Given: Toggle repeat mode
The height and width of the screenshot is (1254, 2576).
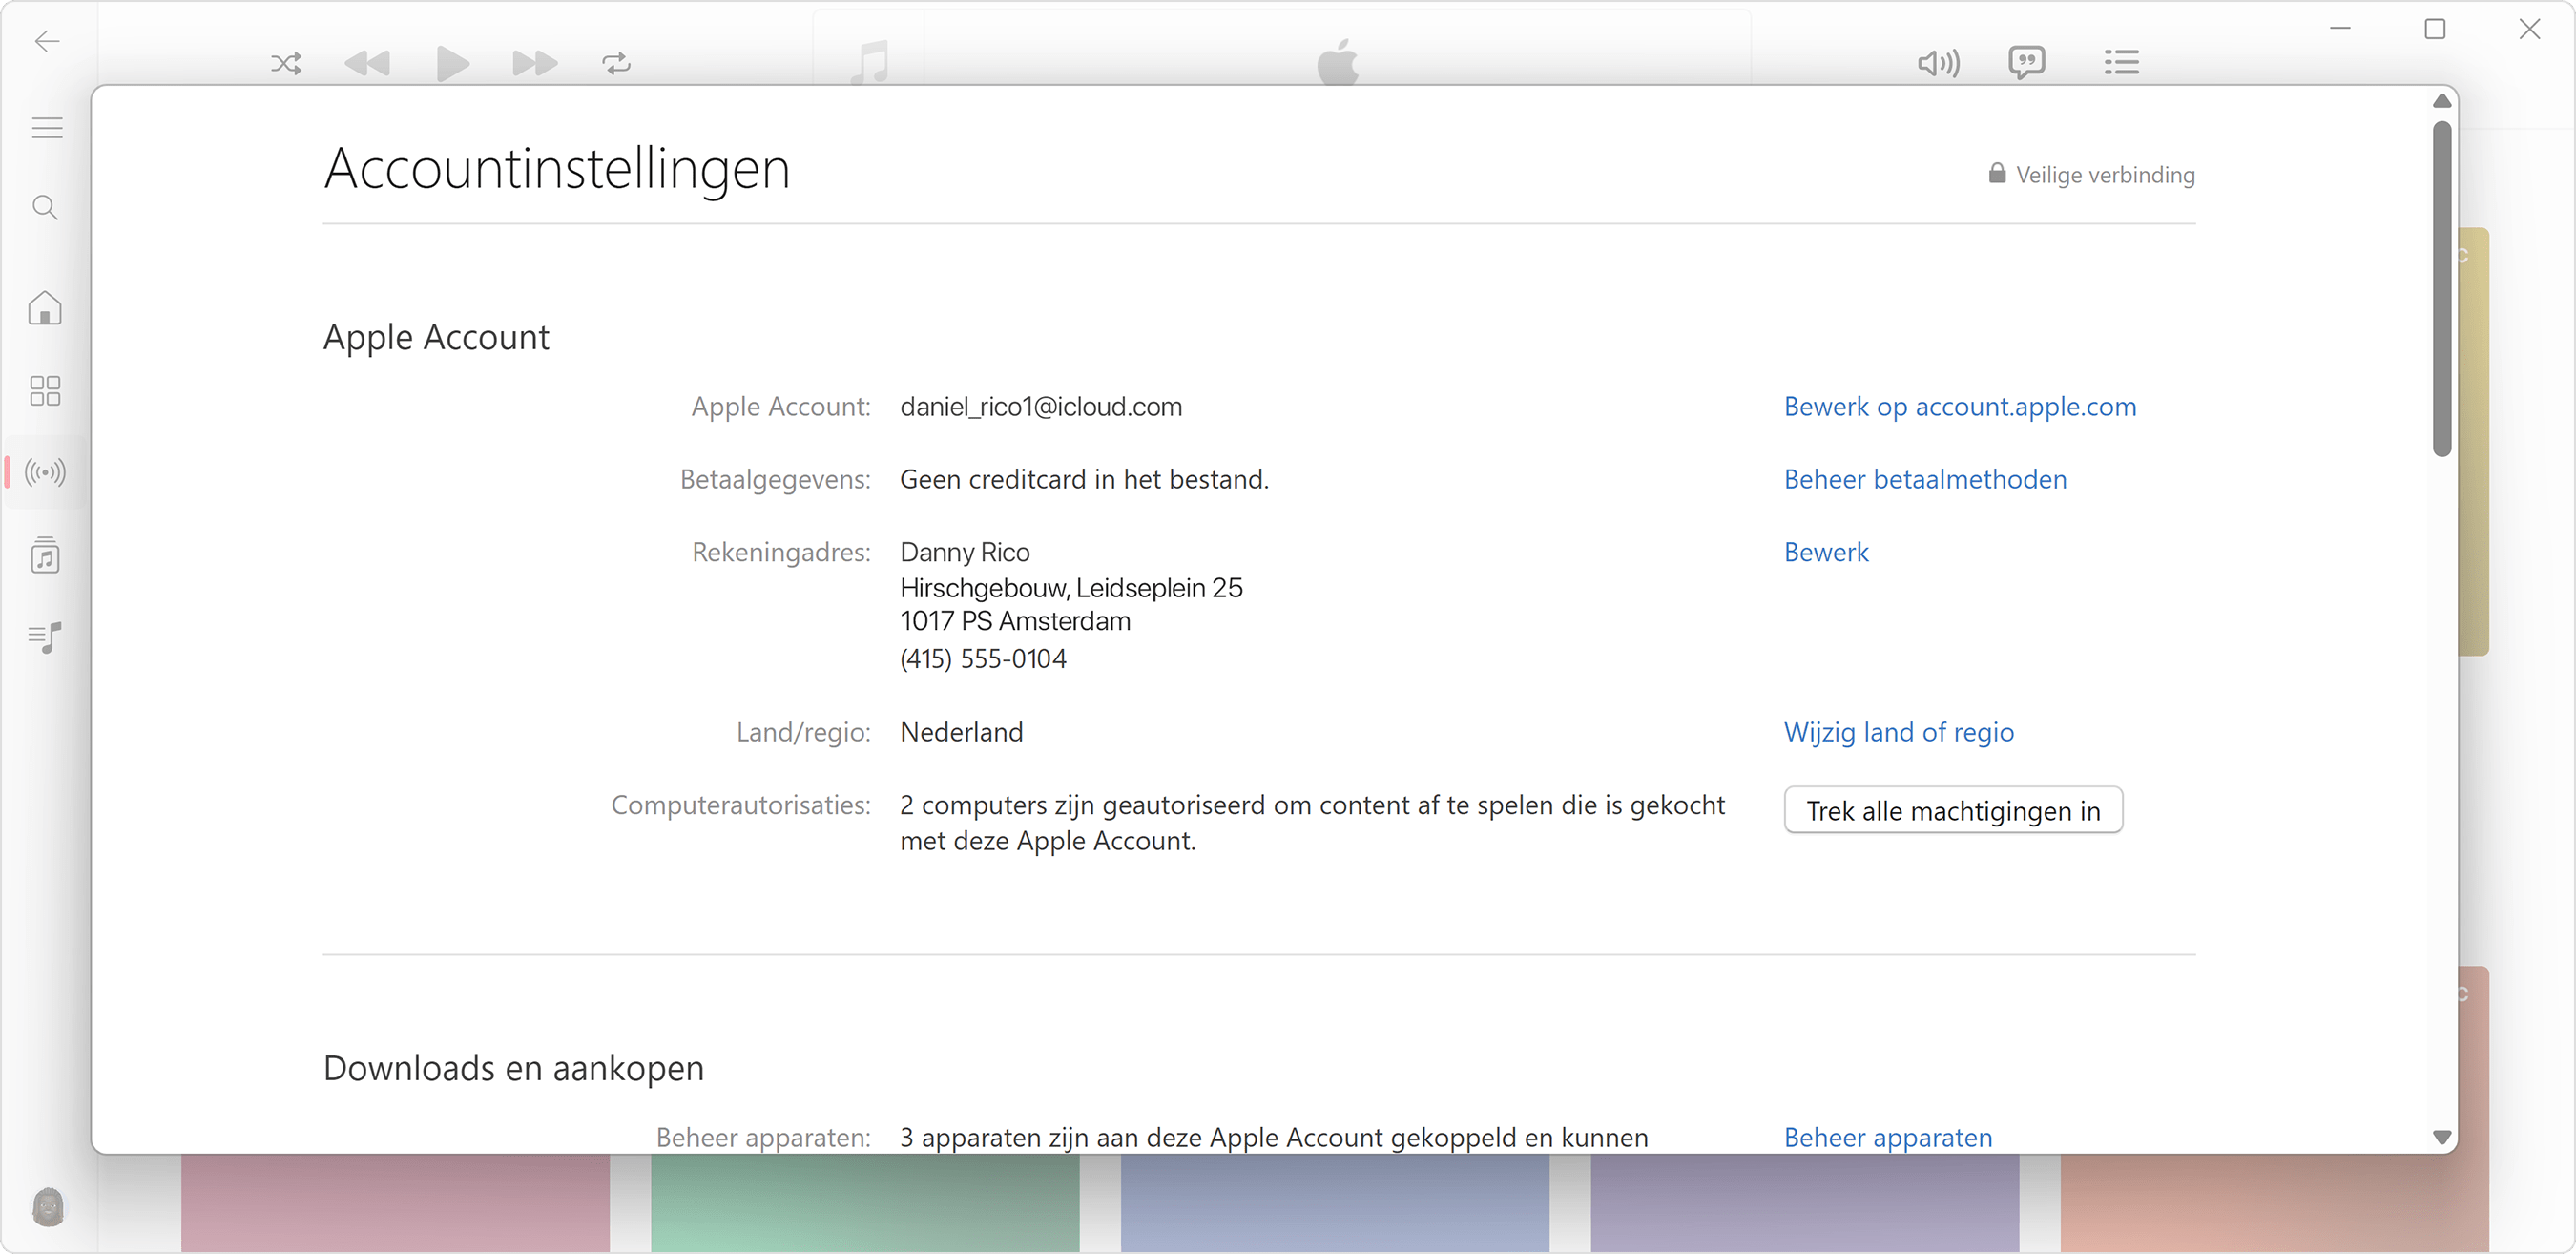Looking at the screenshot, I should pyautogui.click(x=617, y=64).
